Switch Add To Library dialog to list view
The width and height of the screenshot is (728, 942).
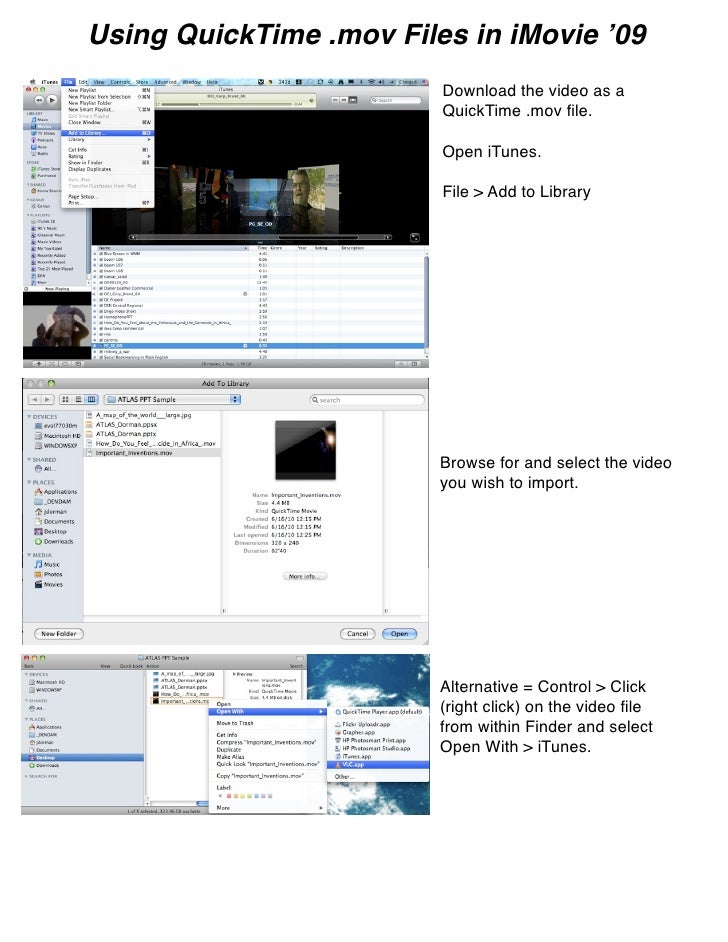click(x=78, y=400)
